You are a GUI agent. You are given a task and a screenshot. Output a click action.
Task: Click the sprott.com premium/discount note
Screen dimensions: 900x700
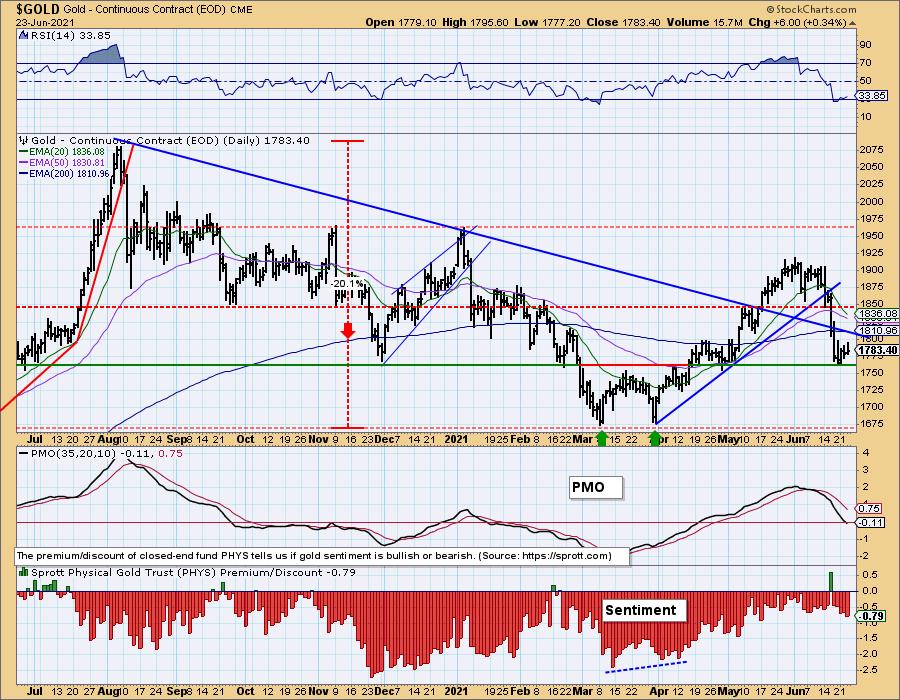pyautogui.click(x=322, y=556)
